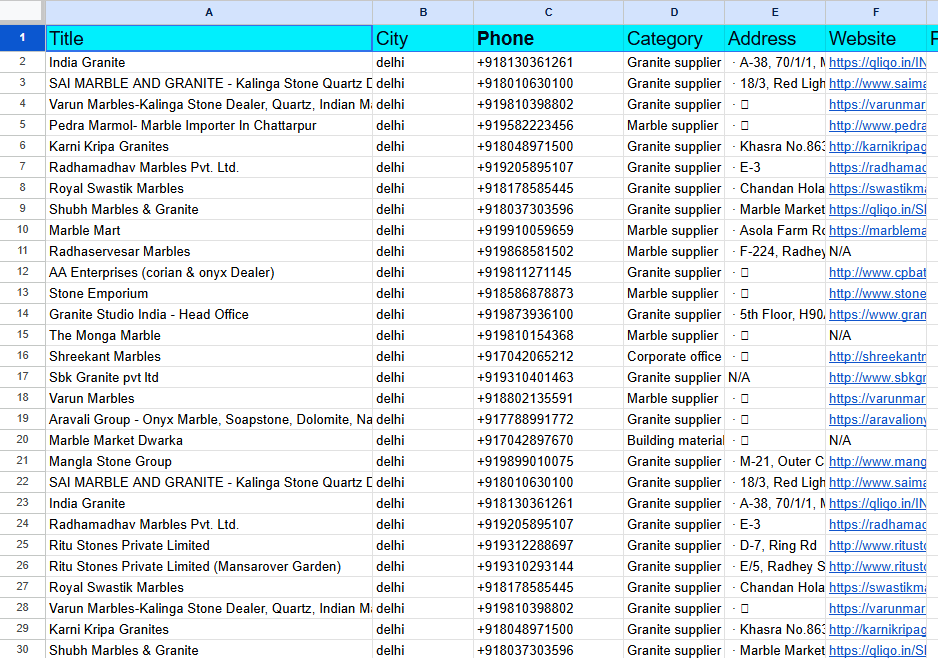Image resolution: width=938 pixels, height=658 pixels.
Task: Open shreekant marbles website link
Action: pyautogui.click(x=877, y=356)
